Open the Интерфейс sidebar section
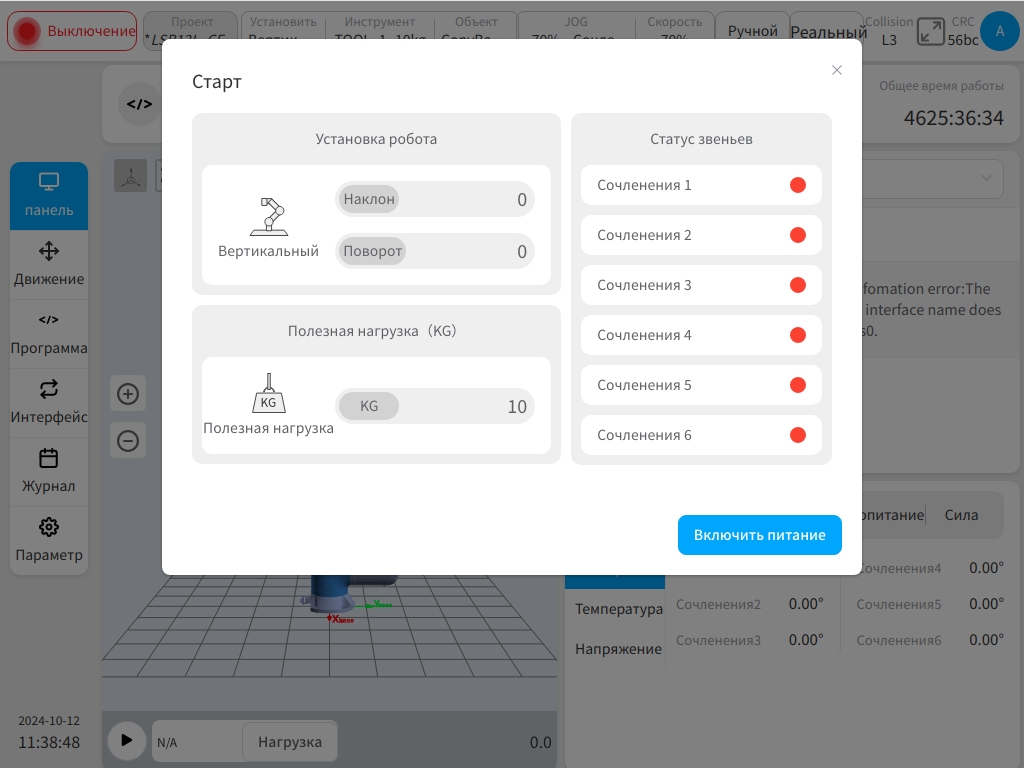The height and width of the screenshot is (768, 1024). pyautogui.click(x=49, y=403)
